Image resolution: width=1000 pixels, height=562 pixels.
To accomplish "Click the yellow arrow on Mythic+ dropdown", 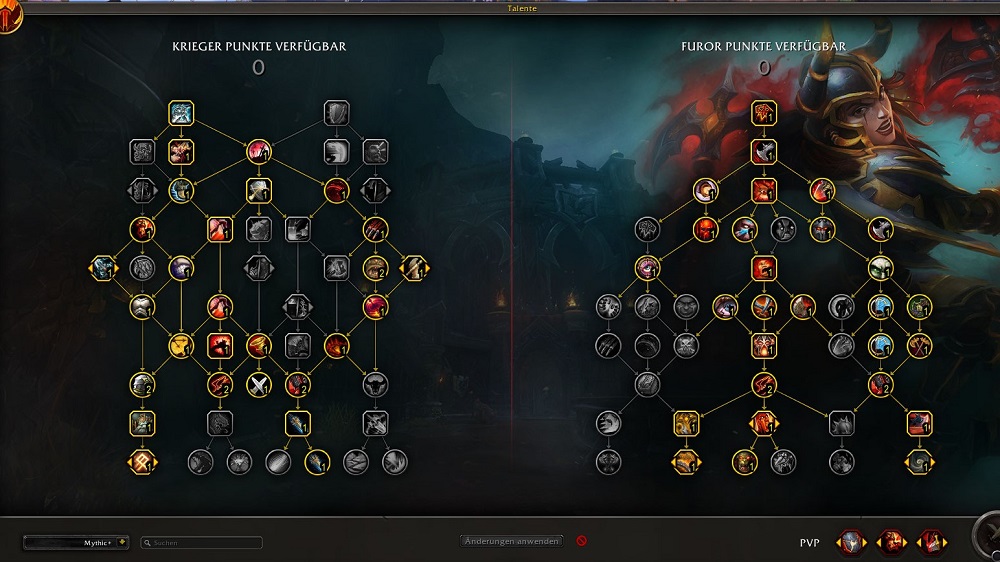I will point(122,542).
